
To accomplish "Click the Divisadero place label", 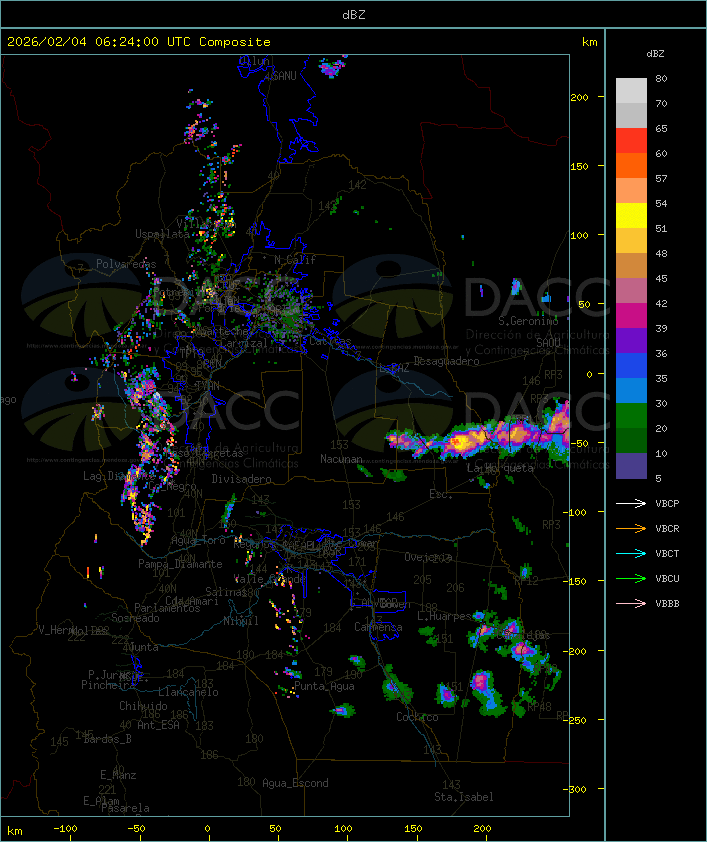I will [x=241, y=478].
